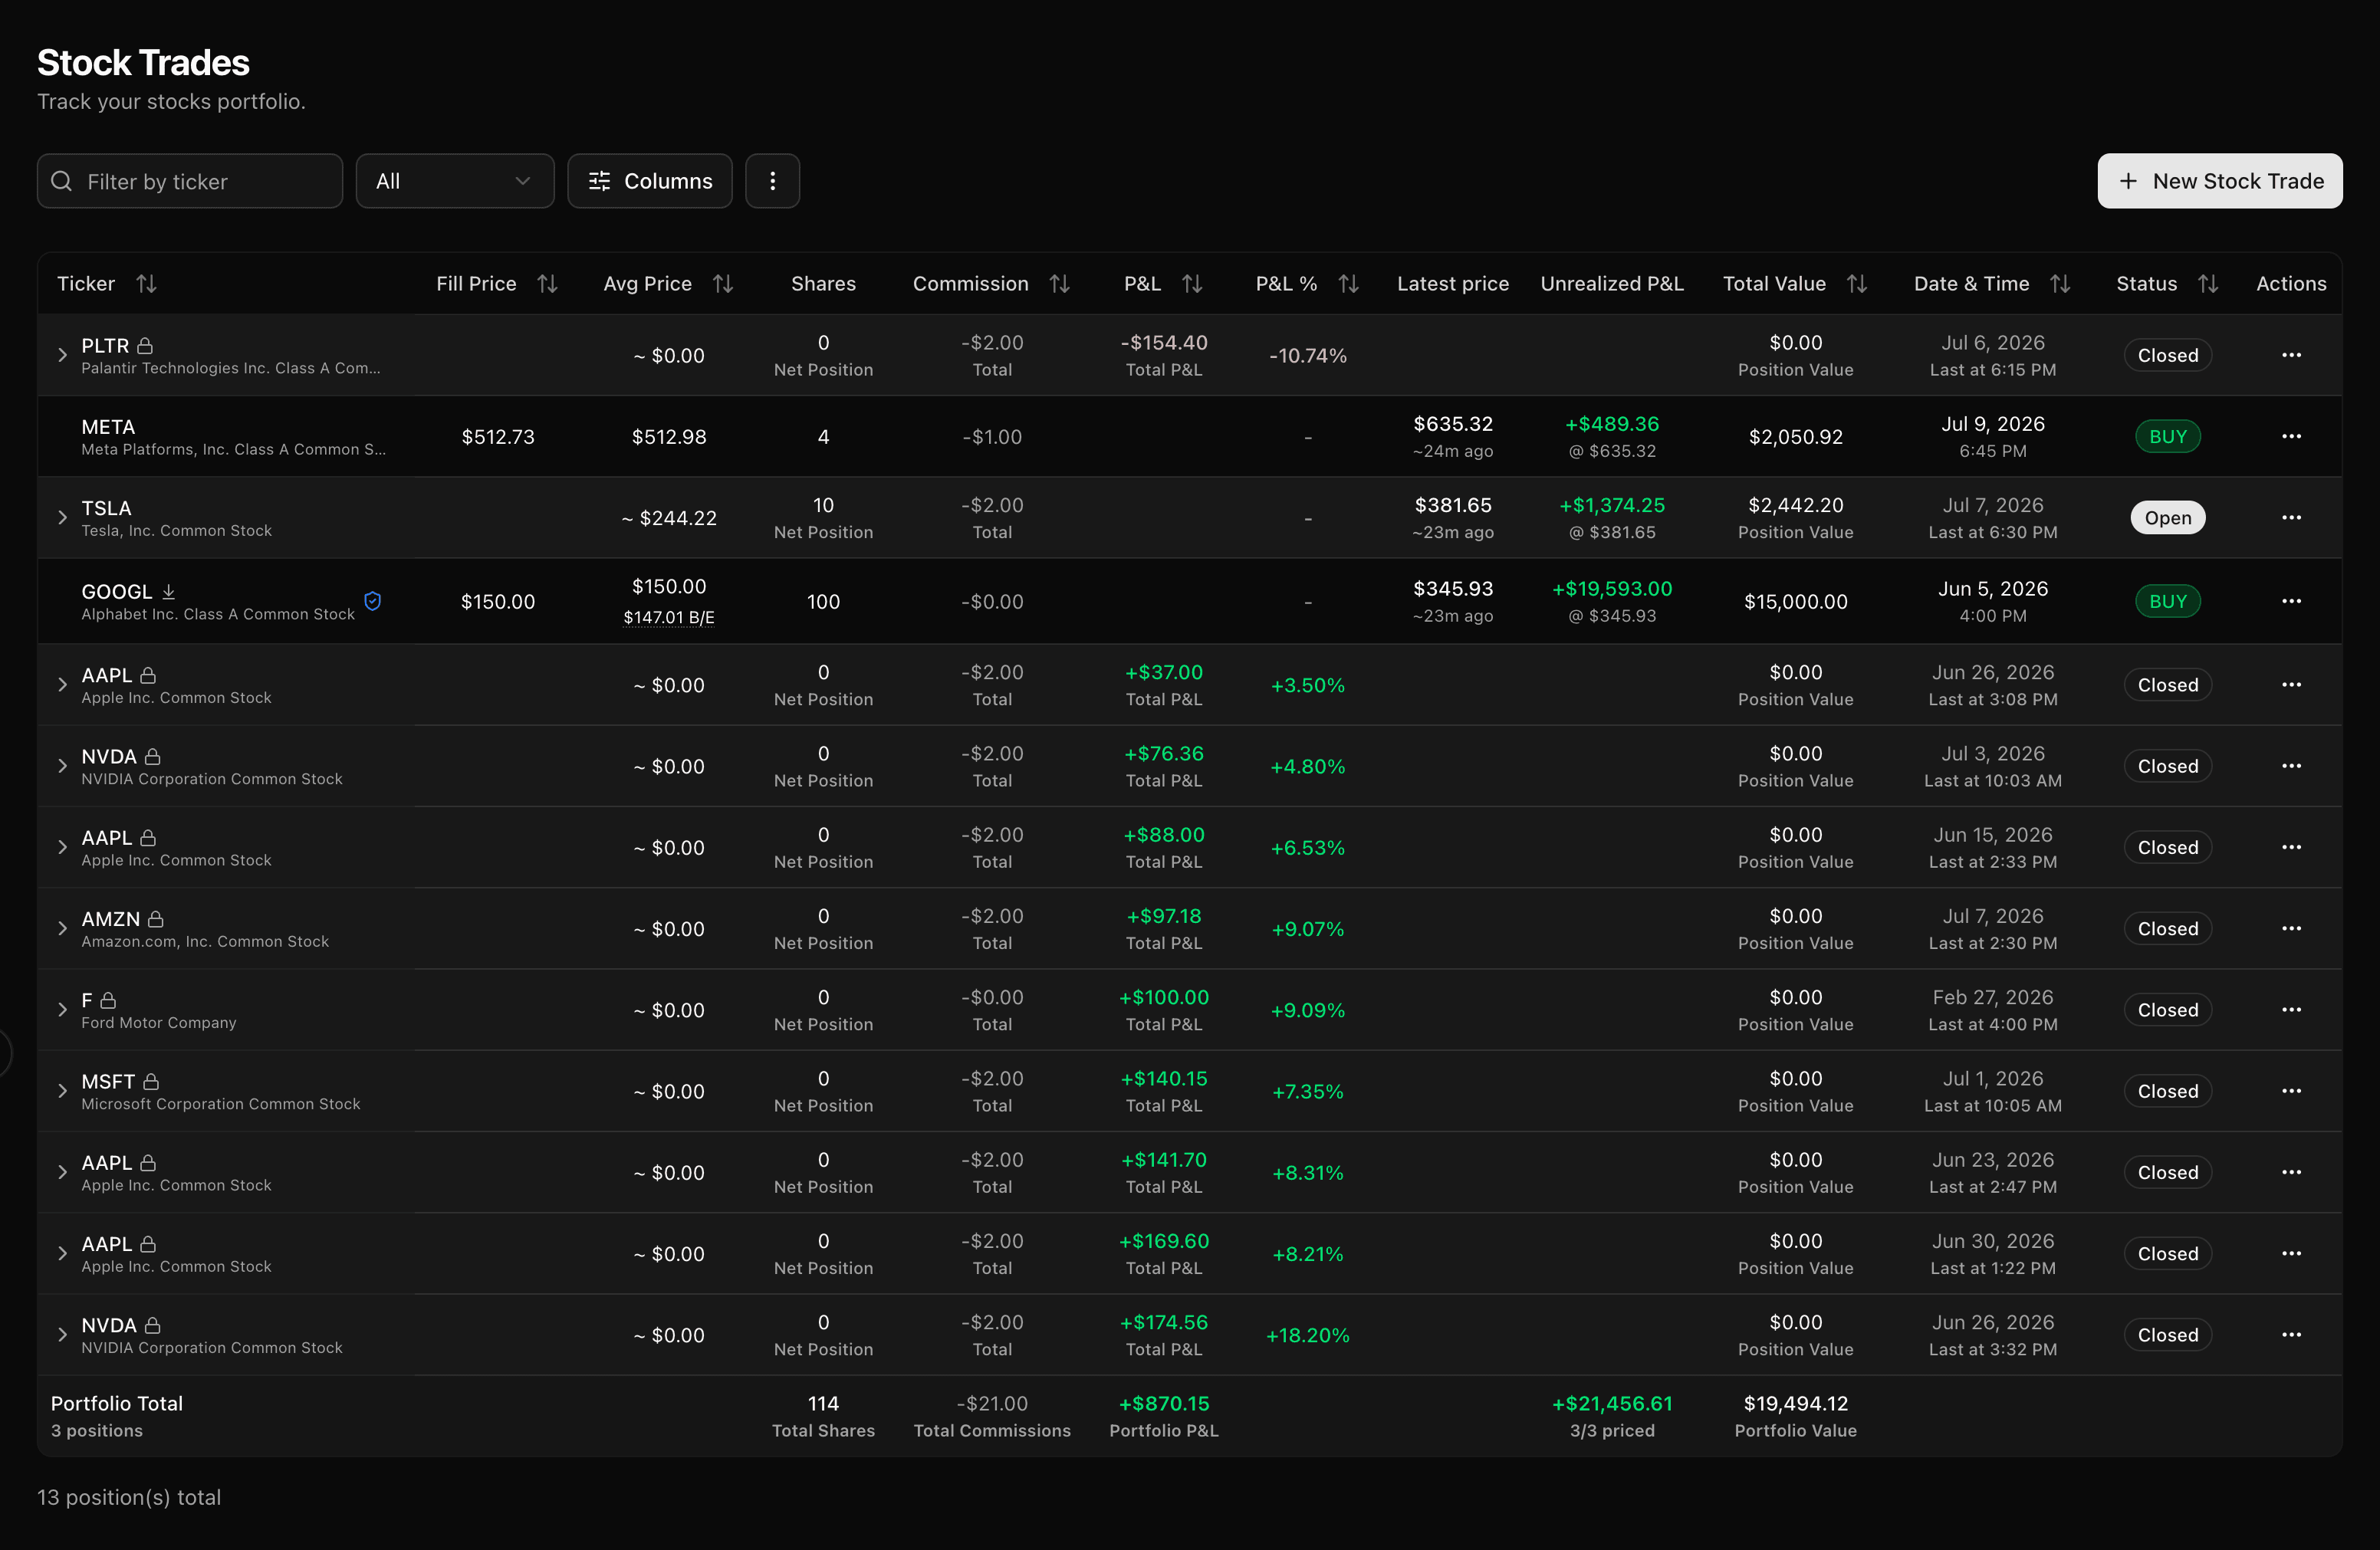Viewport: 2380px width, 1550px height.
Task: Sort by Avg Price column
Action: click(723, 284)
